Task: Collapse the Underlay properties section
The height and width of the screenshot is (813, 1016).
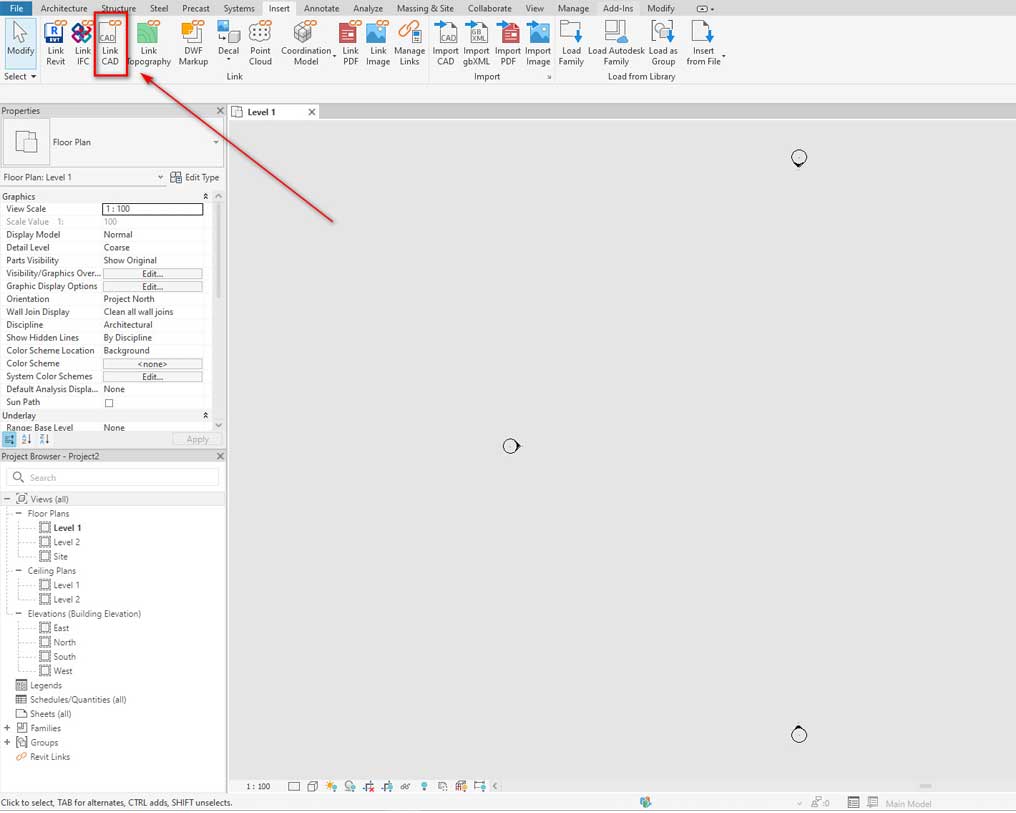Action: coord(205,415)
